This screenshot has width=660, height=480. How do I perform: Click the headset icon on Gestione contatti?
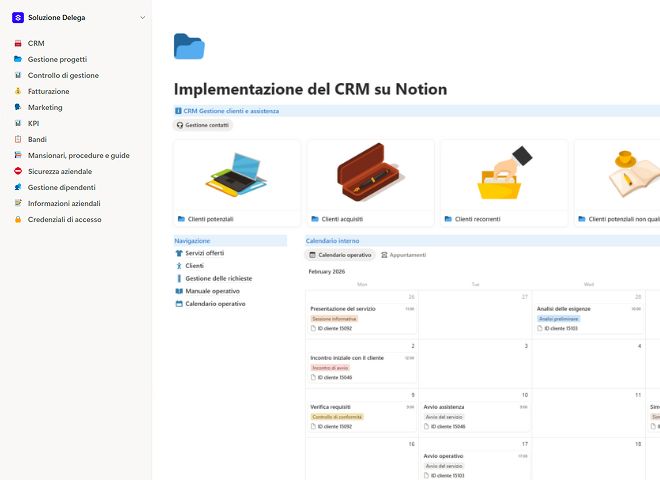[180, 125]
